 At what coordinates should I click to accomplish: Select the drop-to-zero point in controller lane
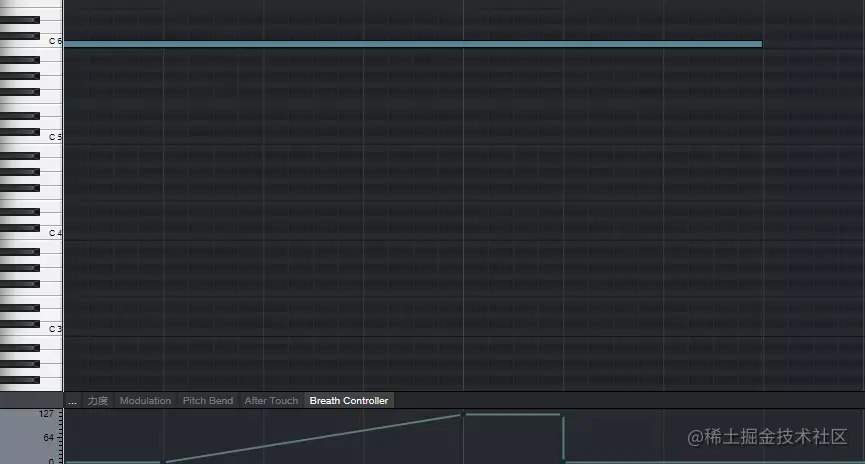[x=563, y=461]
